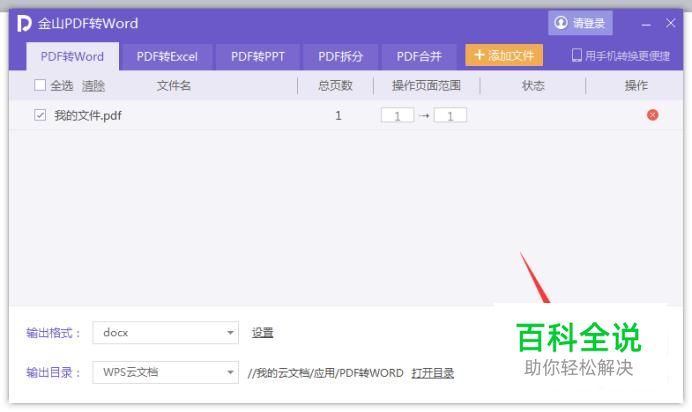Click the 总页数 column header
Screen dimensions: 692x412
click(335, 86)
